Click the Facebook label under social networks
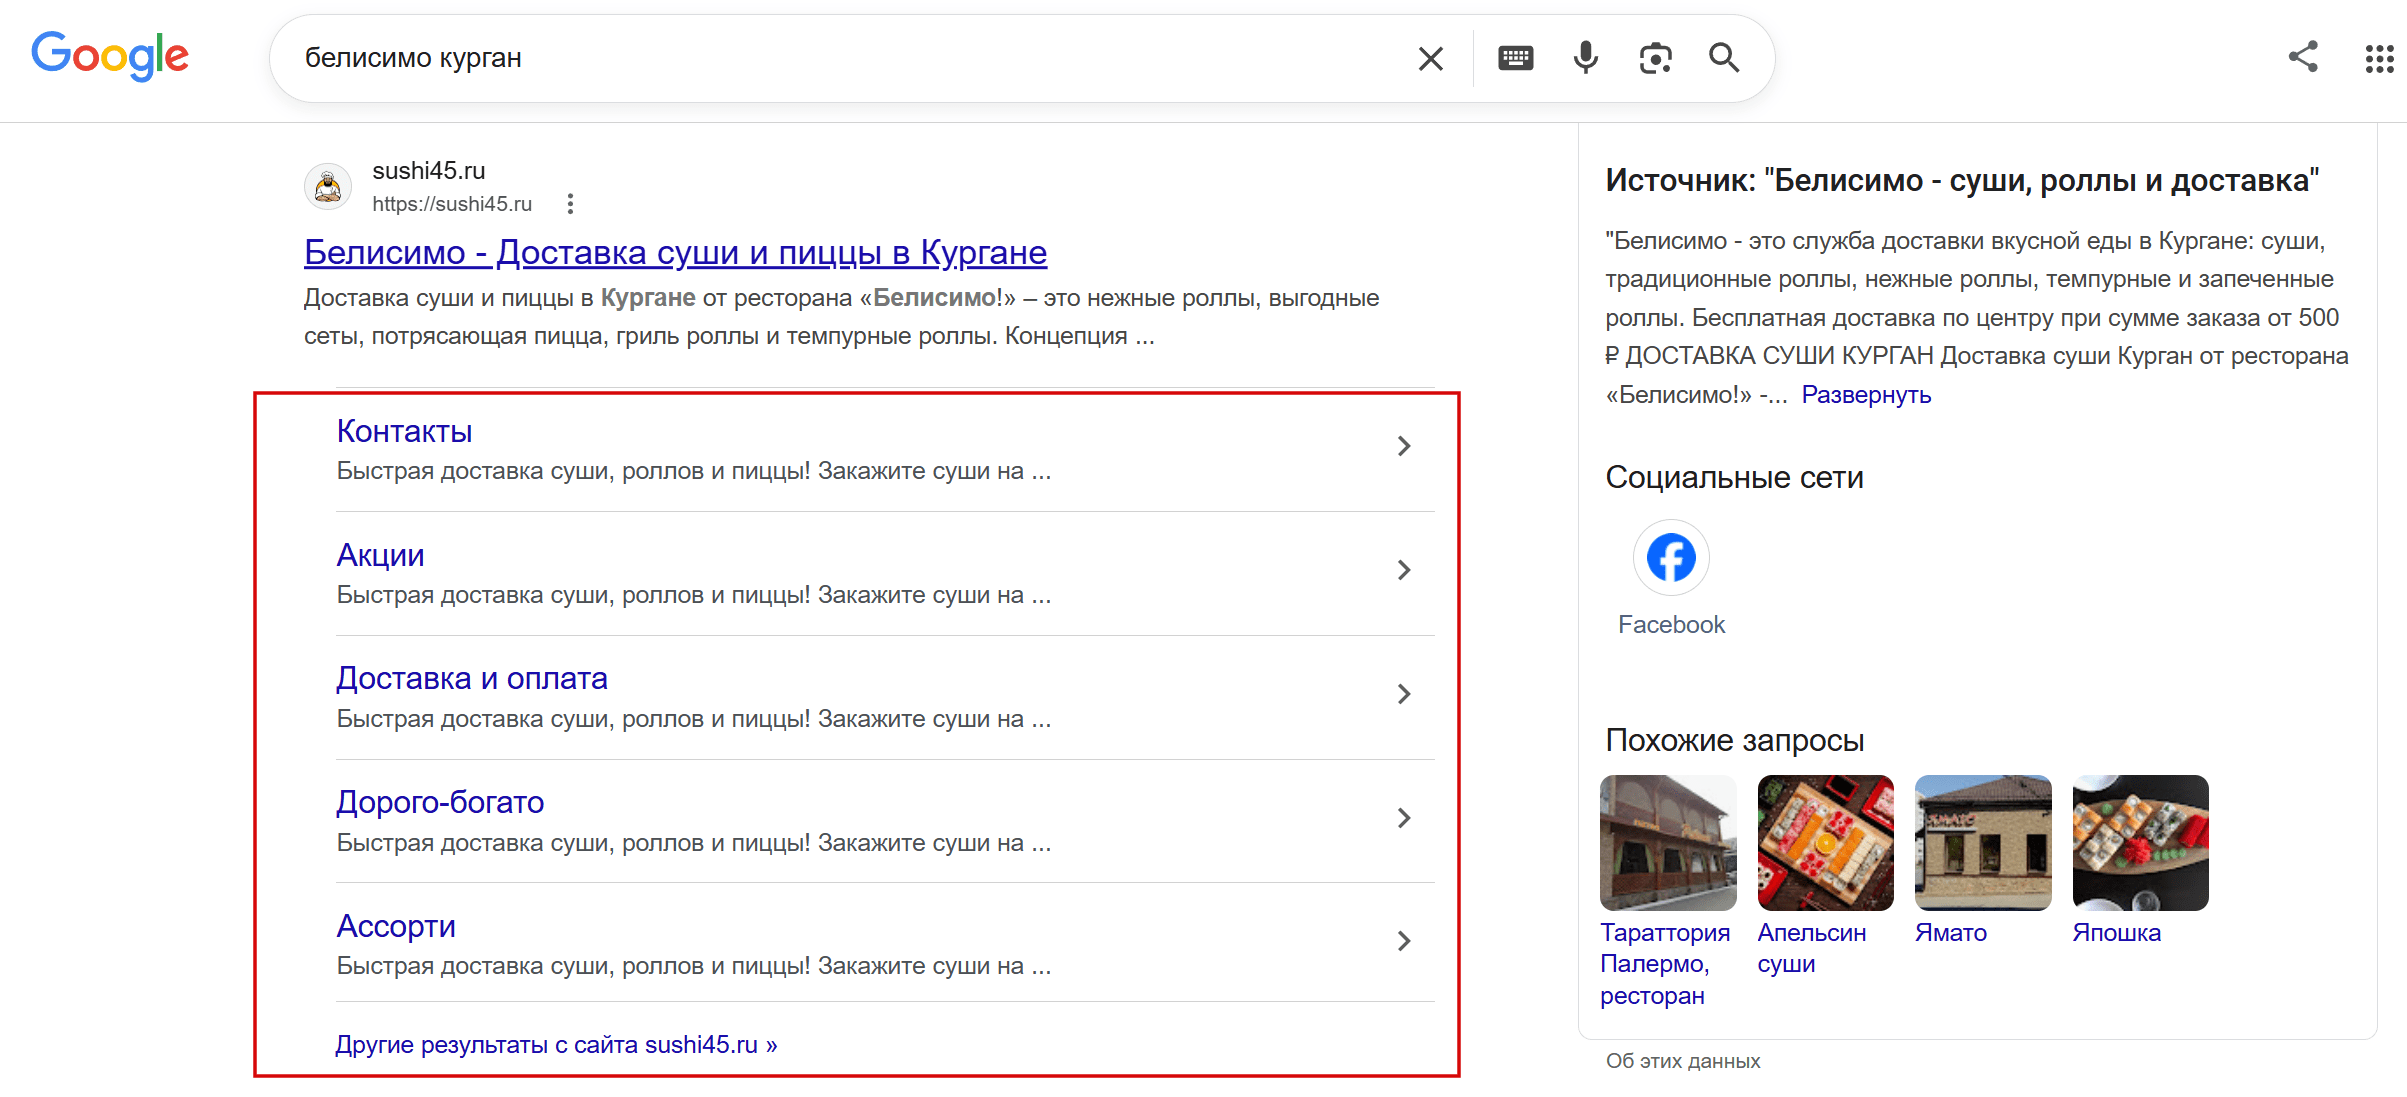Image resolution: width=2407 pixels, height=1097 pixels. click(1671, 625)
